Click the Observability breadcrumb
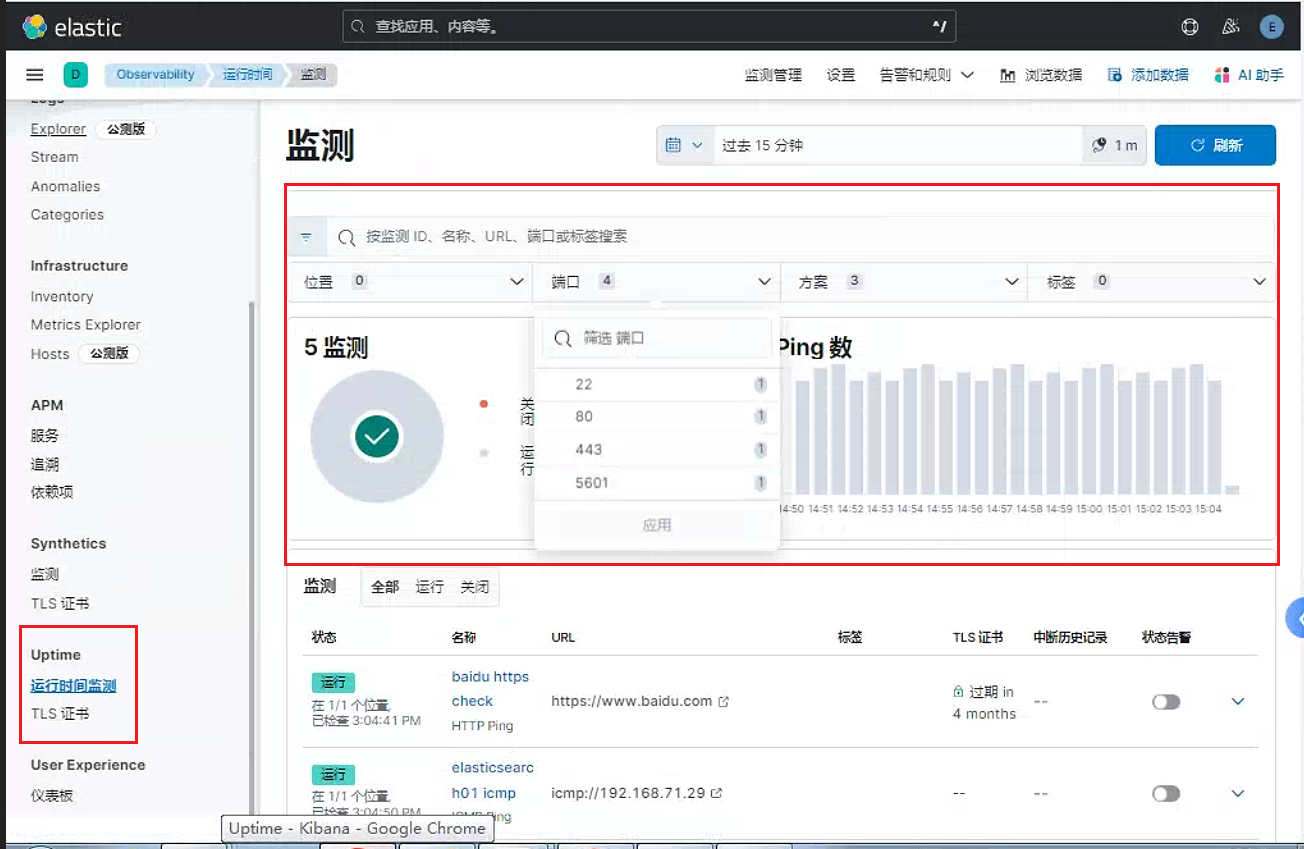The height and width of the screenshot is (849, 1304). point(155,75)
